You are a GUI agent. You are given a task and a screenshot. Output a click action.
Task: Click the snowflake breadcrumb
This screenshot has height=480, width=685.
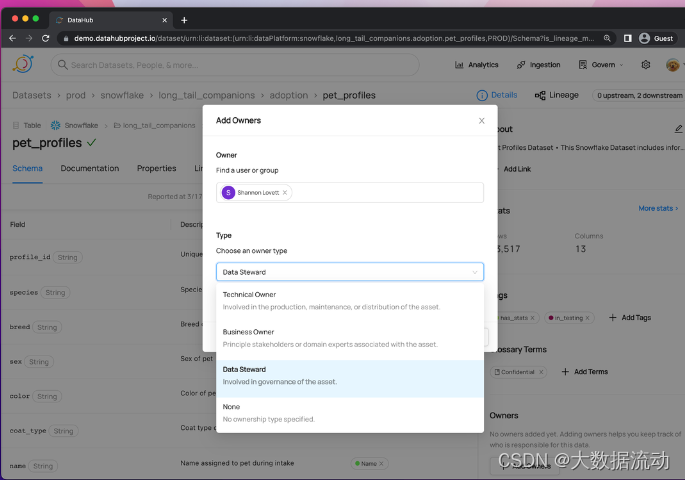click(x=122, y=95)
